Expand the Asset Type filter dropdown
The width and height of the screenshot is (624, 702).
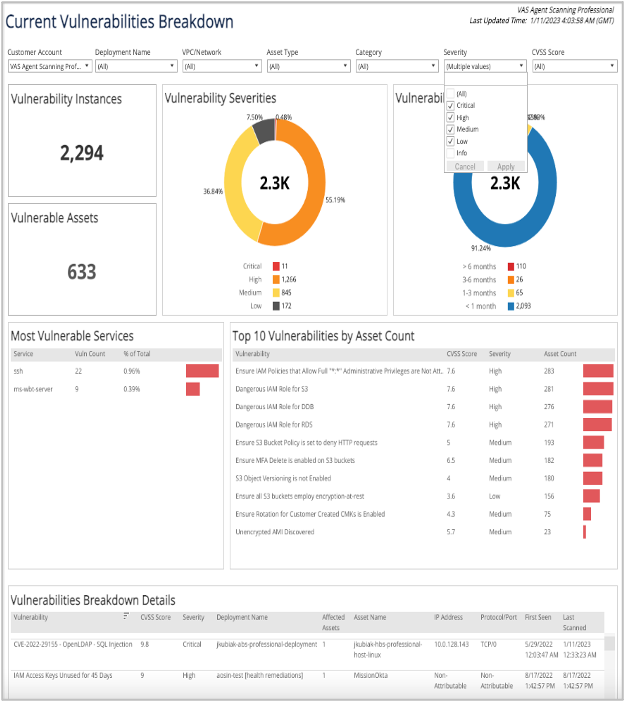click(309, 66)
